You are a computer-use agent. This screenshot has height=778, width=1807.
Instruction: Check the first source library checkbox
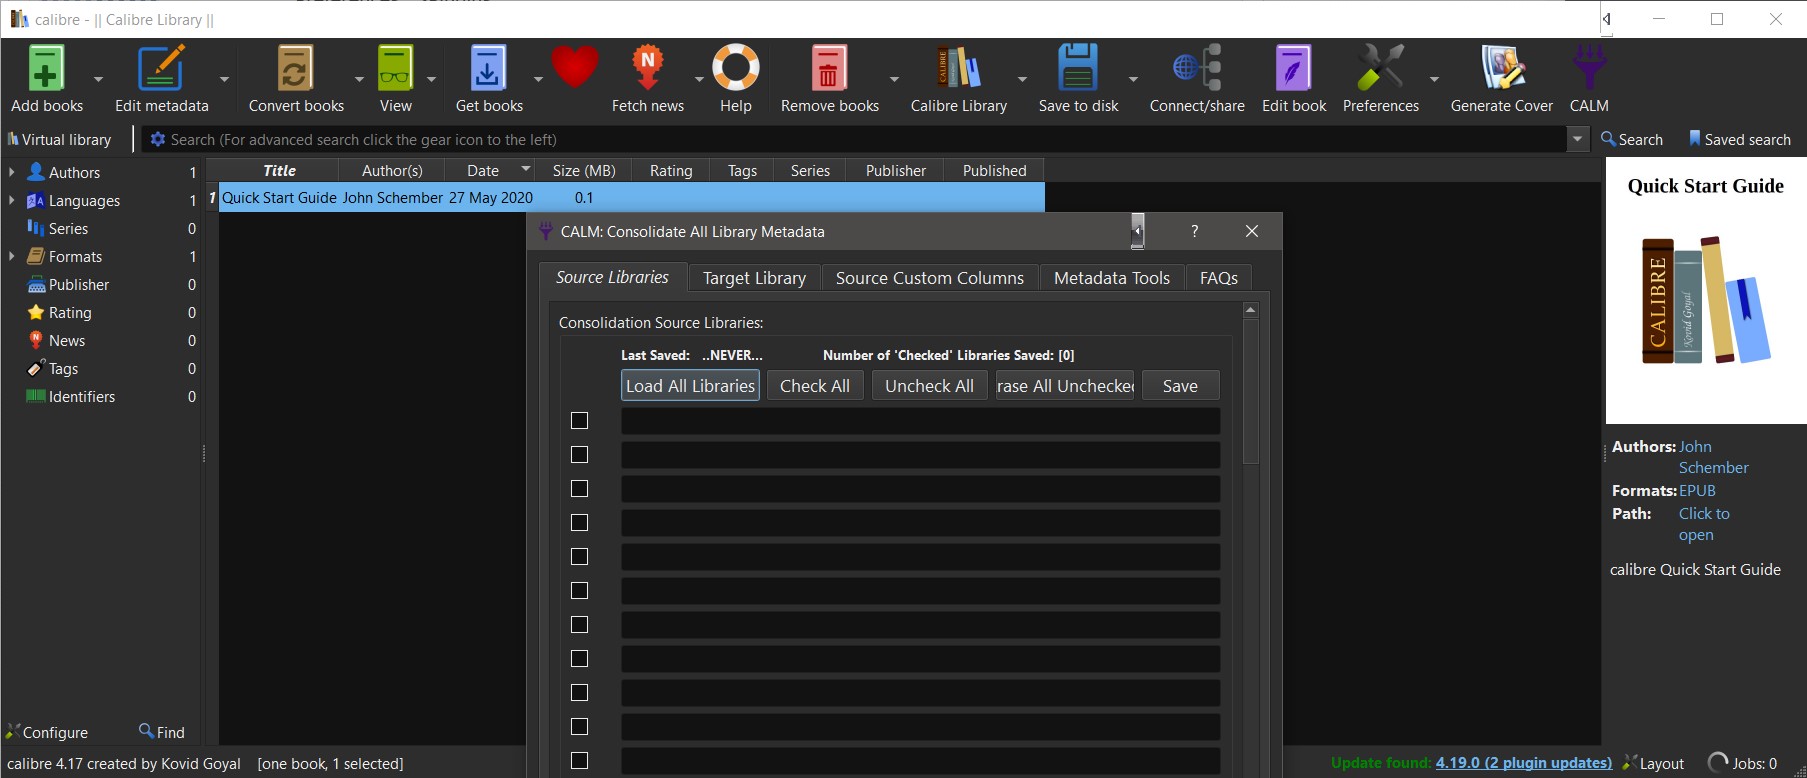tap(579, 421)
